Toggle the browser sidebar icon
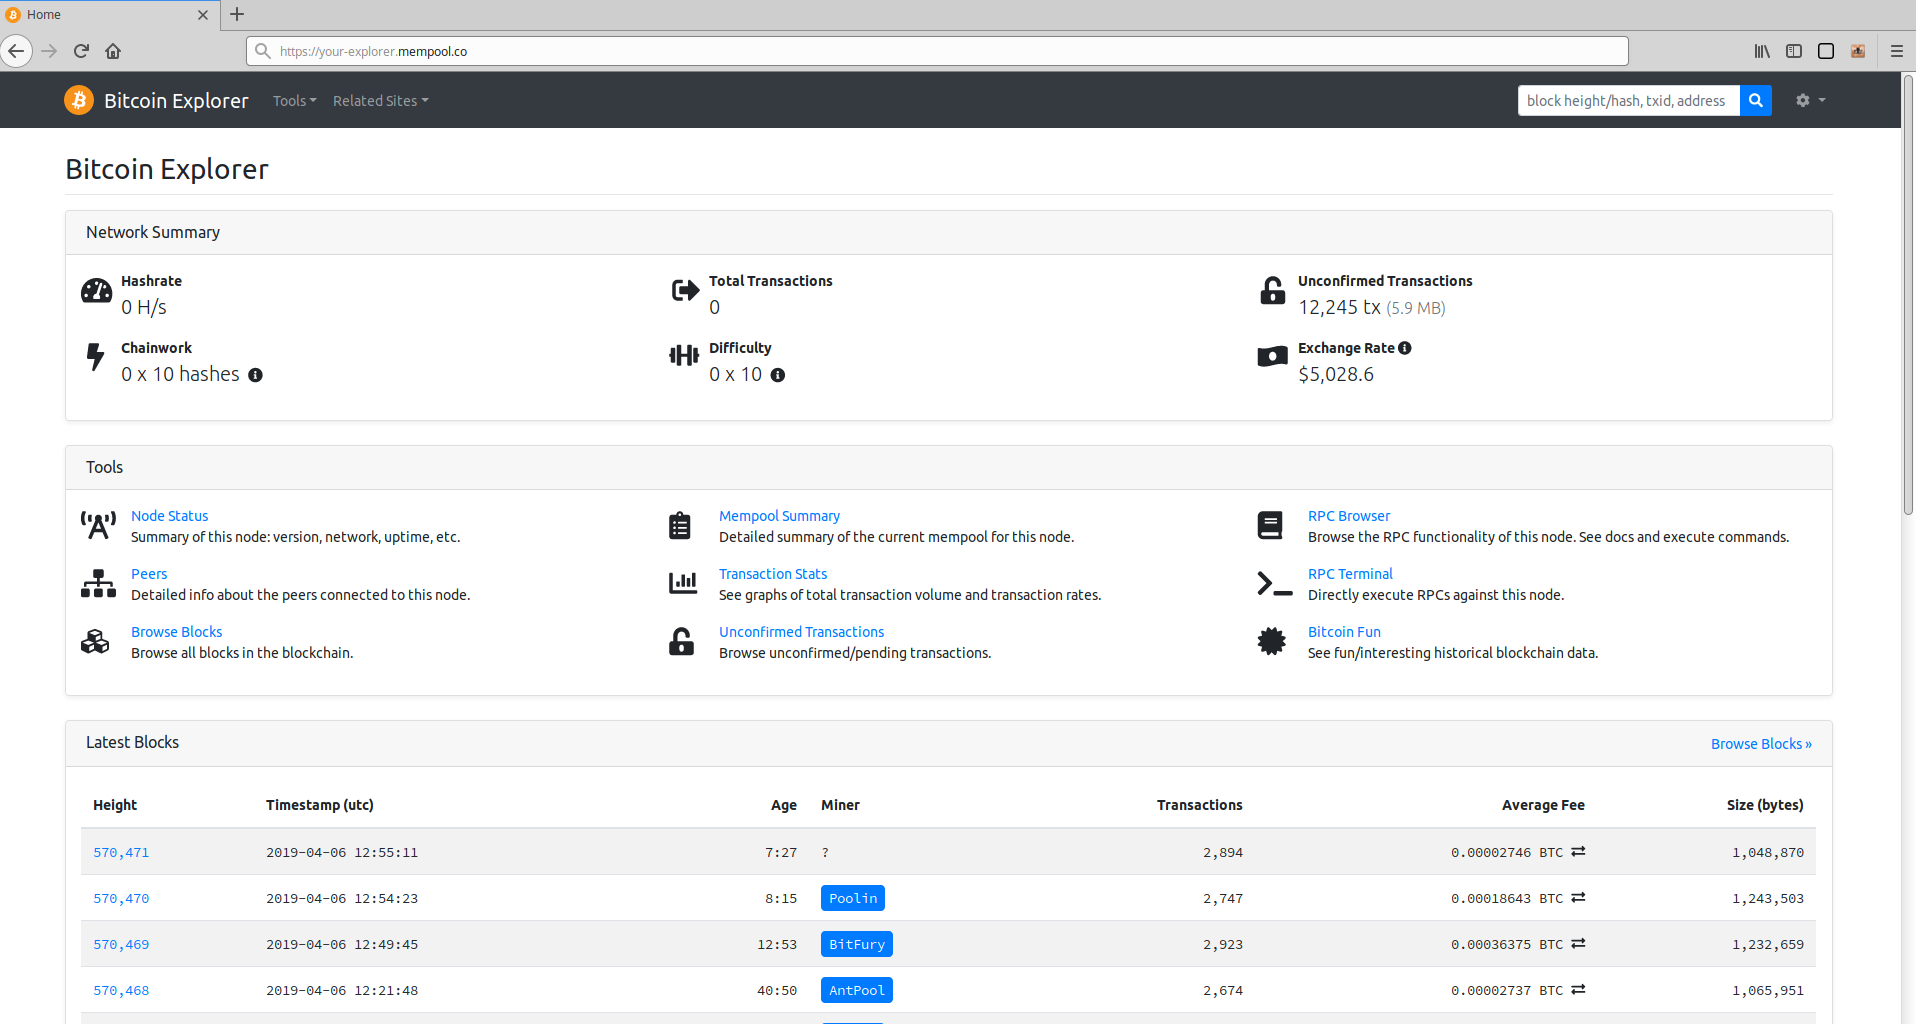1916x1024 pixels. coord(1794,51)
